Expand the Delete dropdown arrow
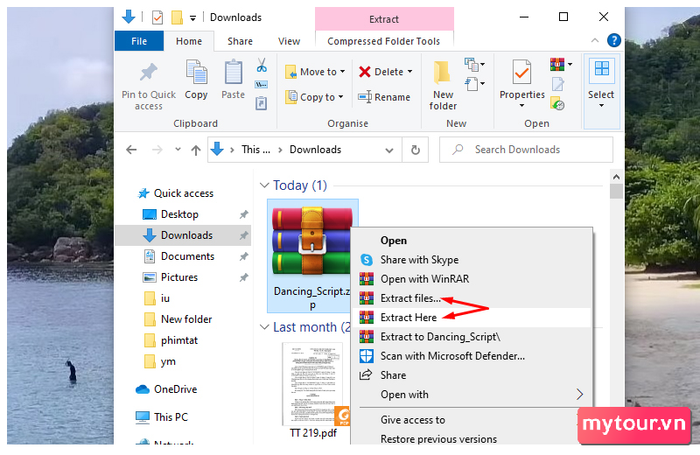700x455 pixels. pyautogui.click(x=410, y=72)
